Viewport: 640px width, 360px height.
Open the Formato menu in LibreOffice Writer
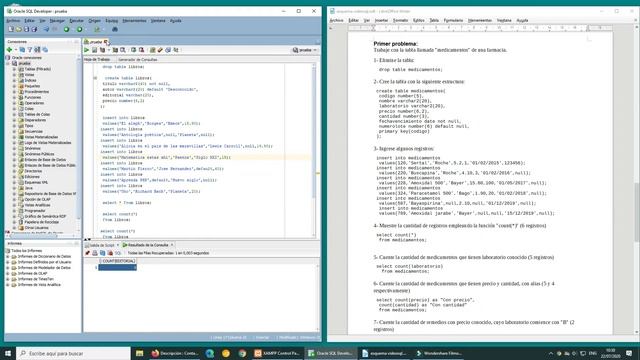(400, 20)
